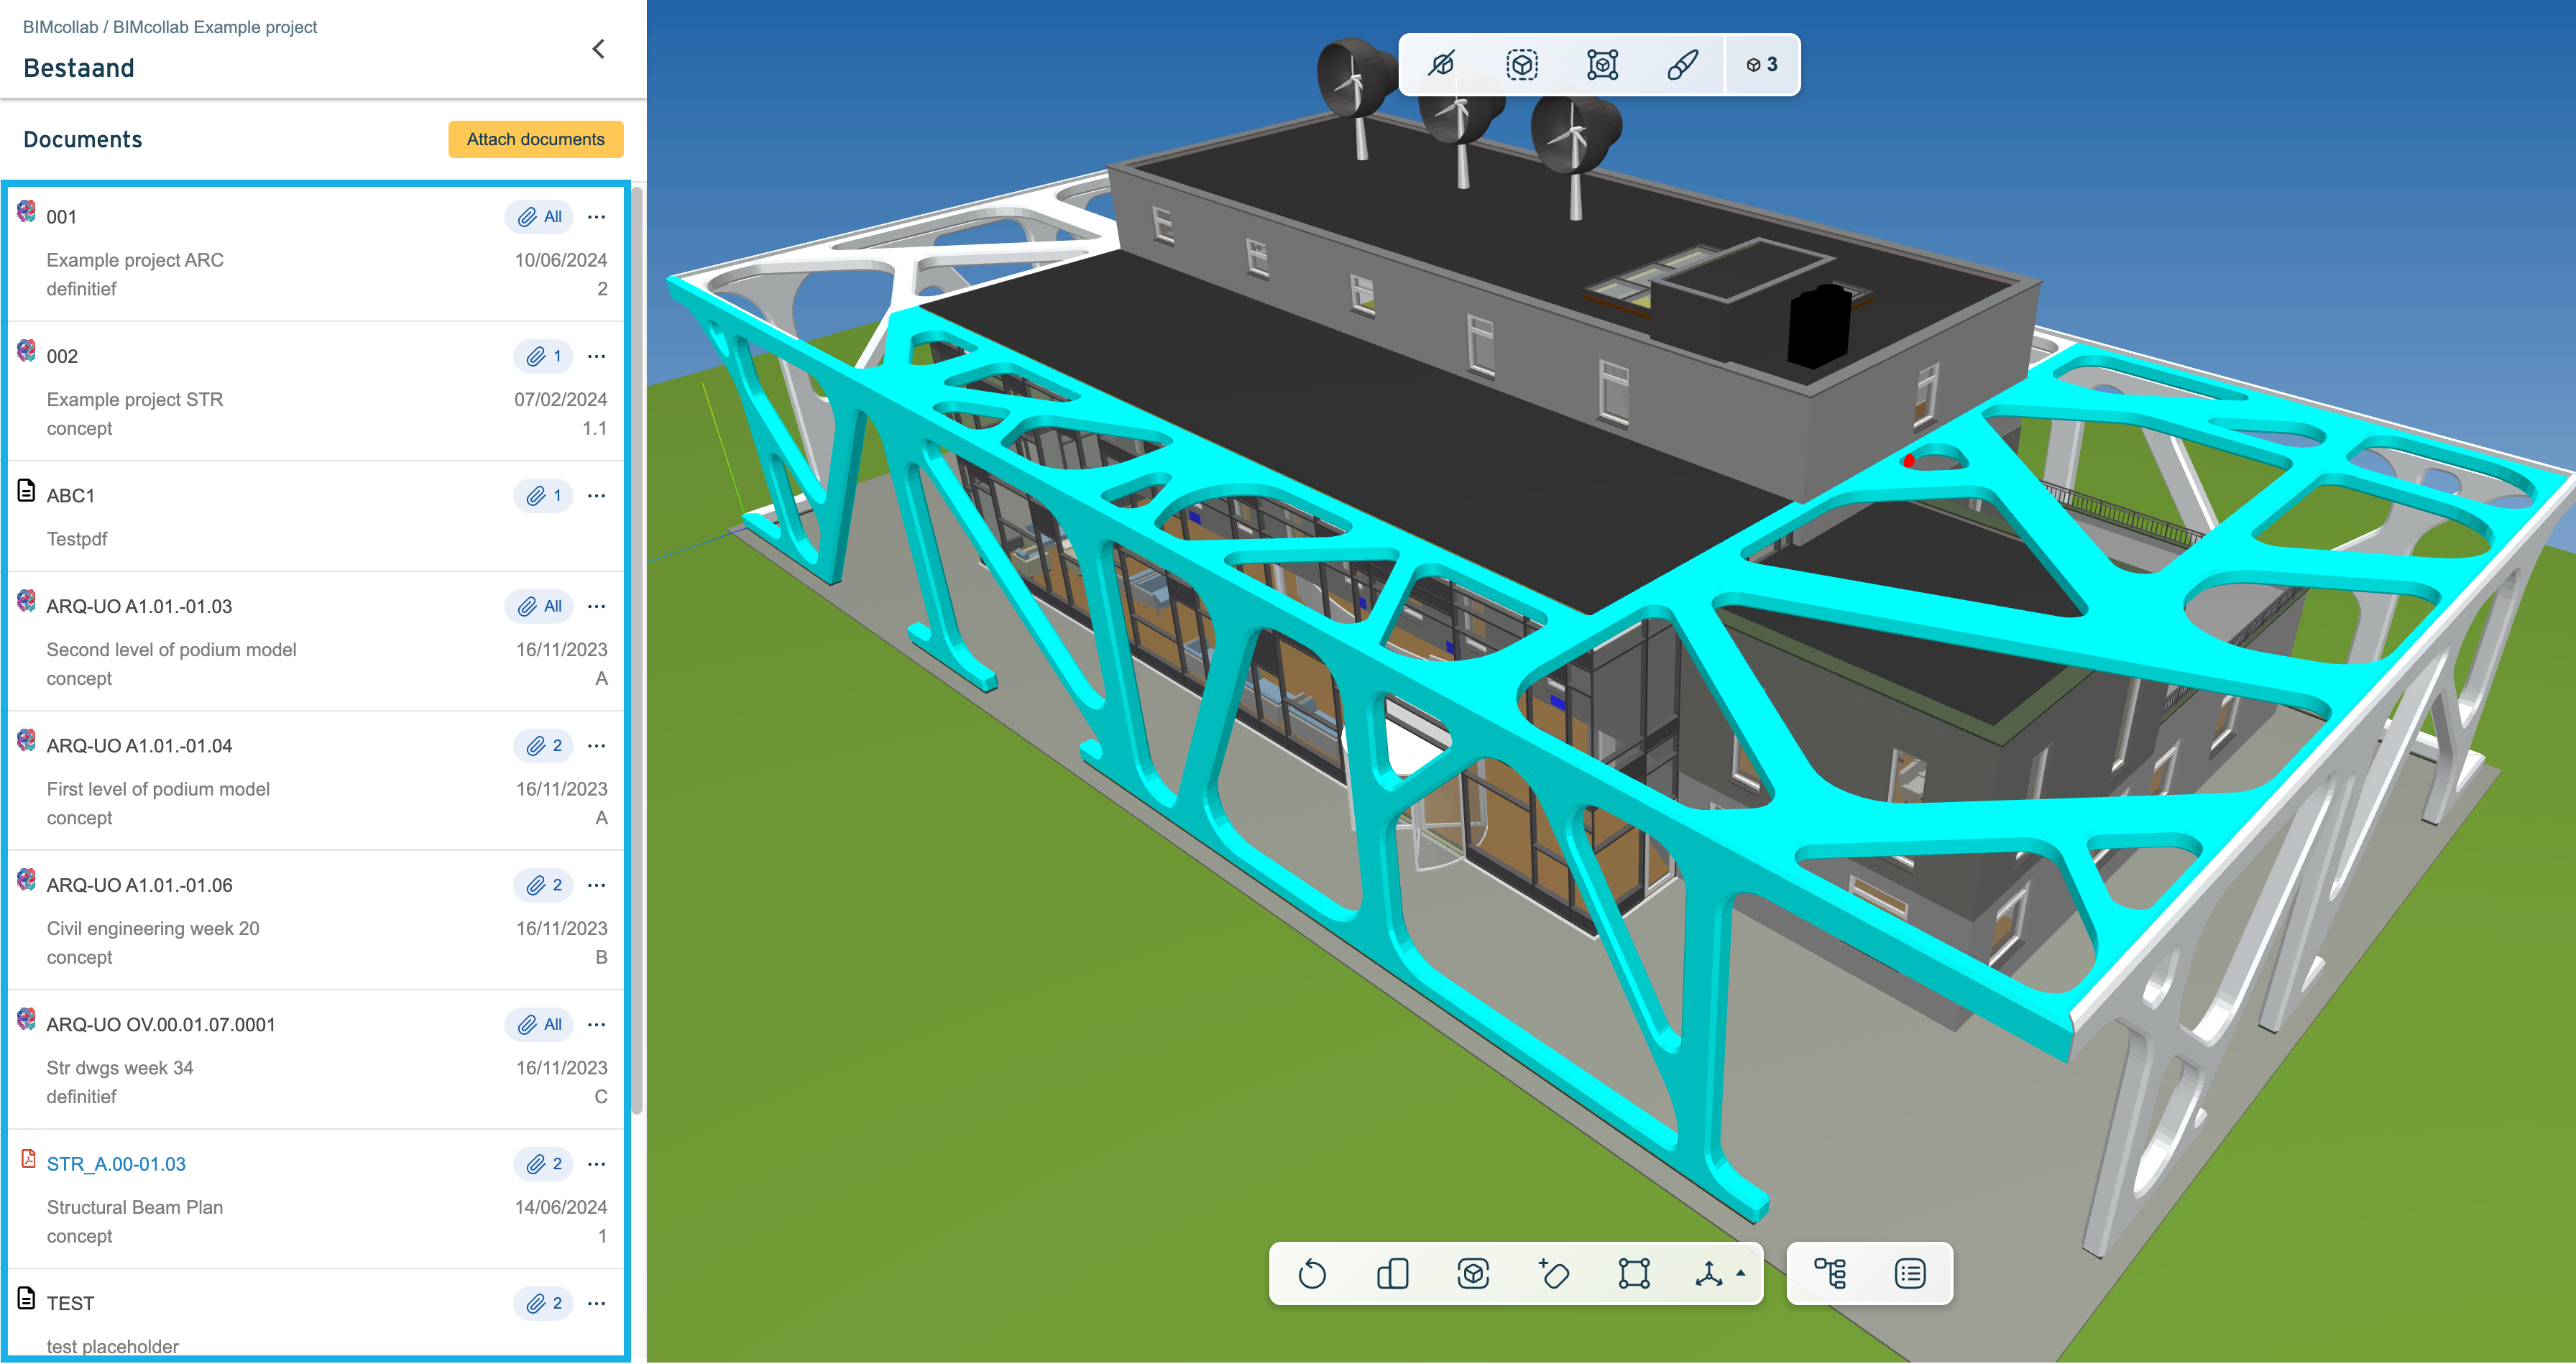Select the ARQ-UO OV.00.01.07.0001 title
The image size is (2576, 1364).
(x=161, y=1024)
